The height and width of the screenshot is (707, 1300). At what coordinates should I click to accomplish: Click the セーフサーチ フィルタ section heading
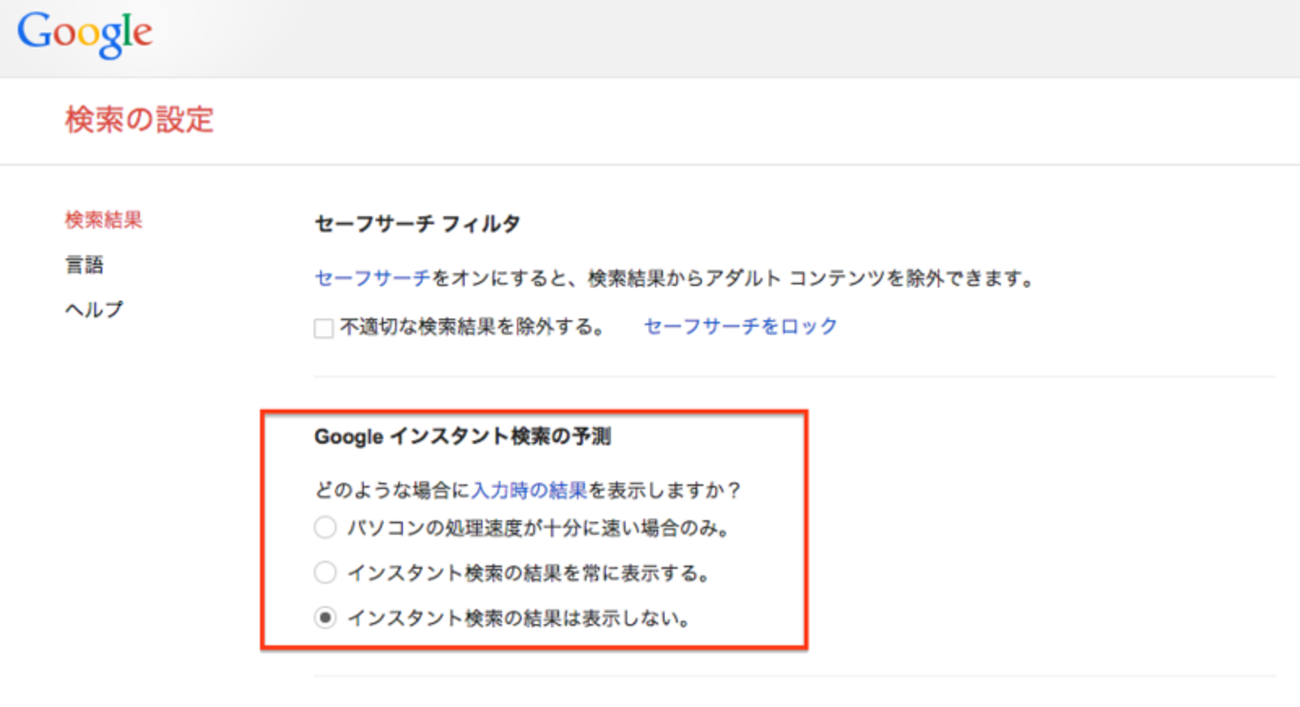(x=417, y=224)
